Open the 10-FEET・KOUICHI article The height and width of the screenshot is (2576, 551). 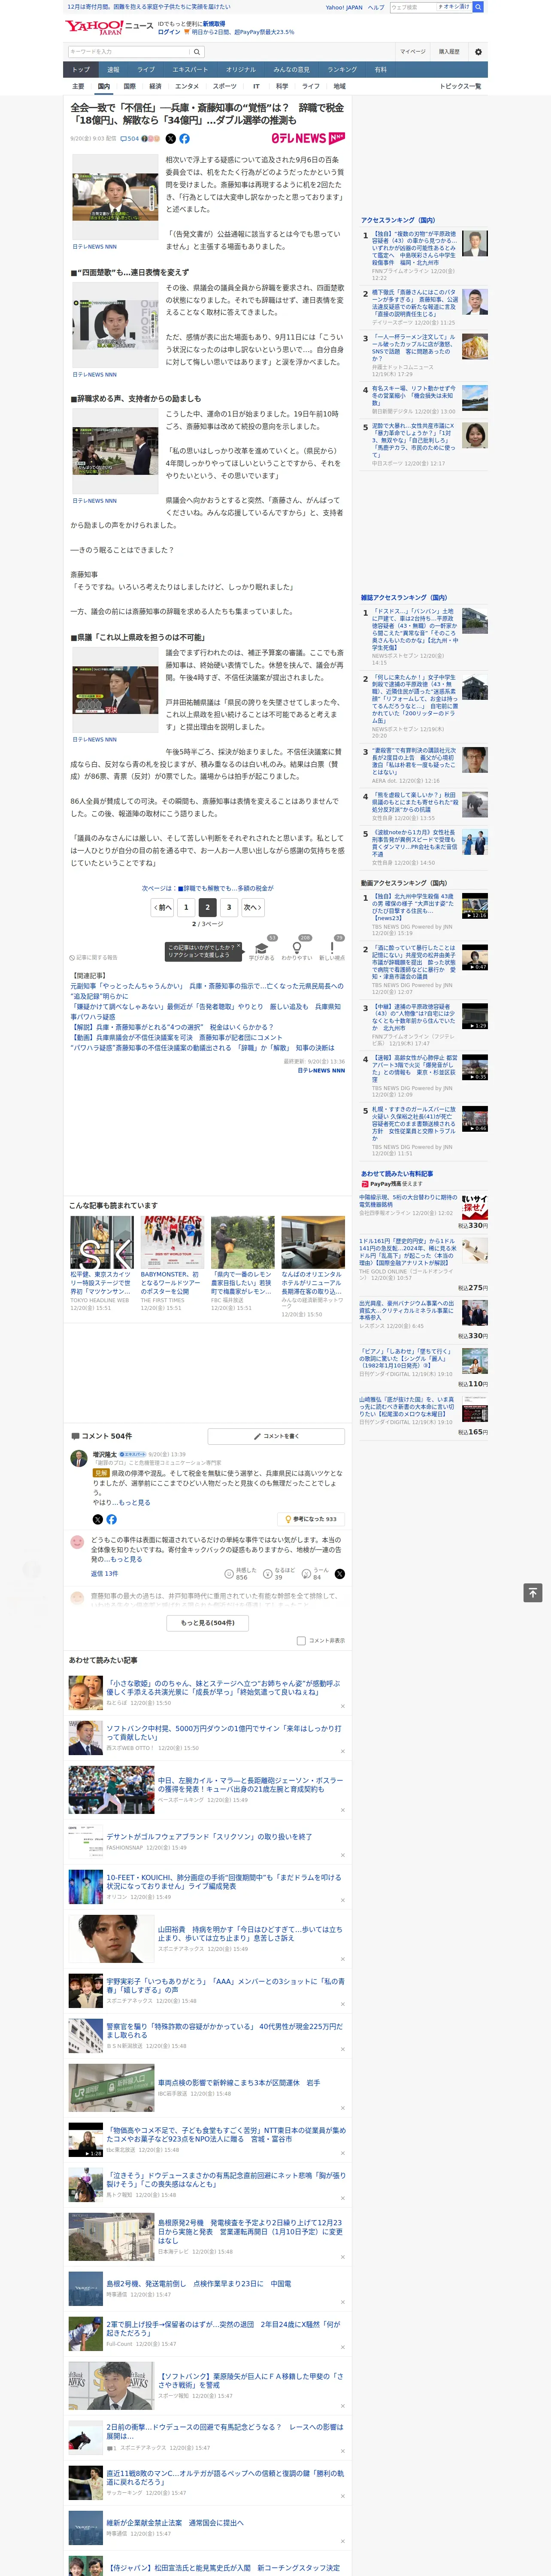point(224,1882)
